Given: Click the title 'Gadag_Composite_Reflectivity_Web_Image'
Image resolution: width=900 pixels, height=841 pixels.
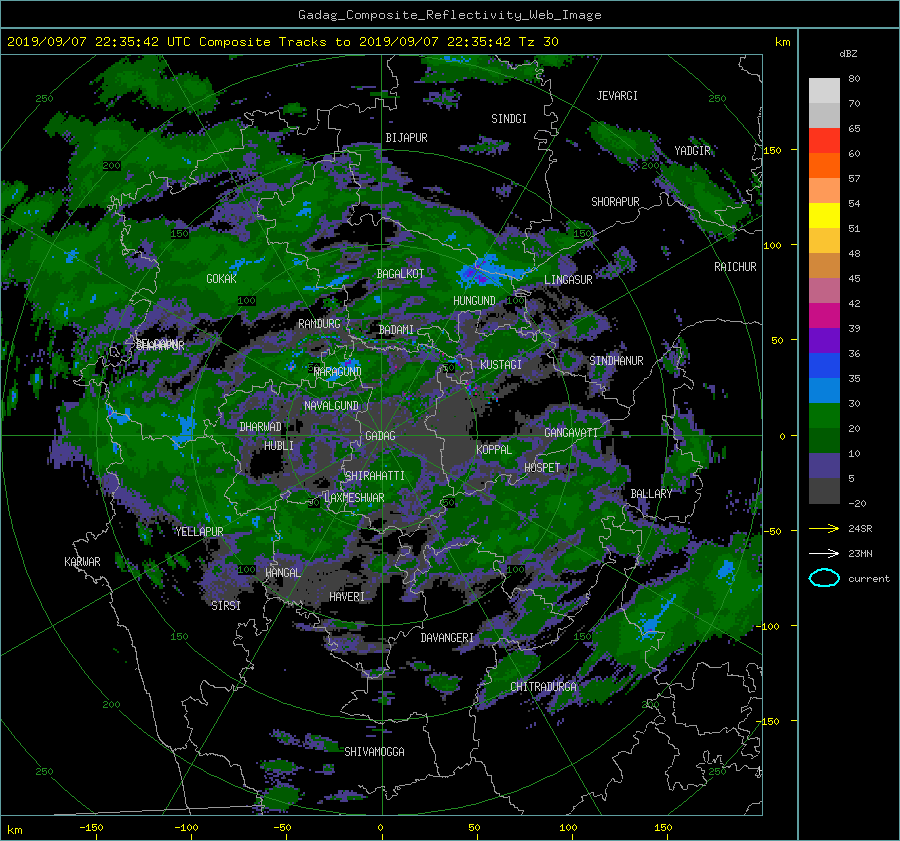Looking at the screenshot, I should pyautogui.click(x=449, y=15).
